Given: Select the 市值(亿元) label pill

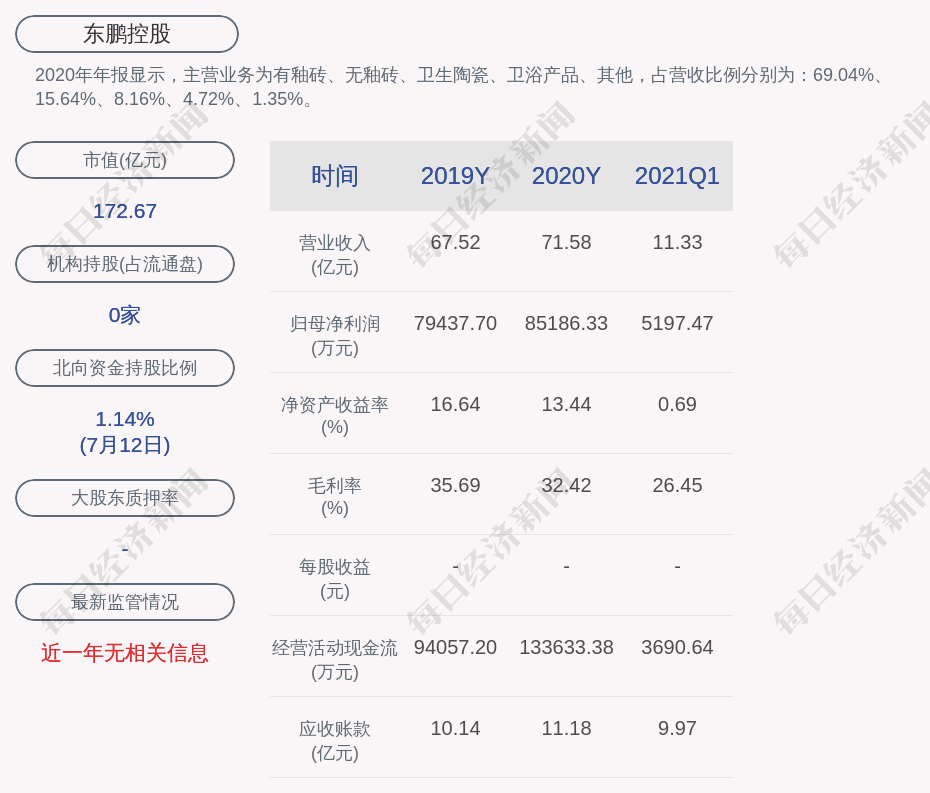Looking at the screenshot, I should tap(125, 160).
